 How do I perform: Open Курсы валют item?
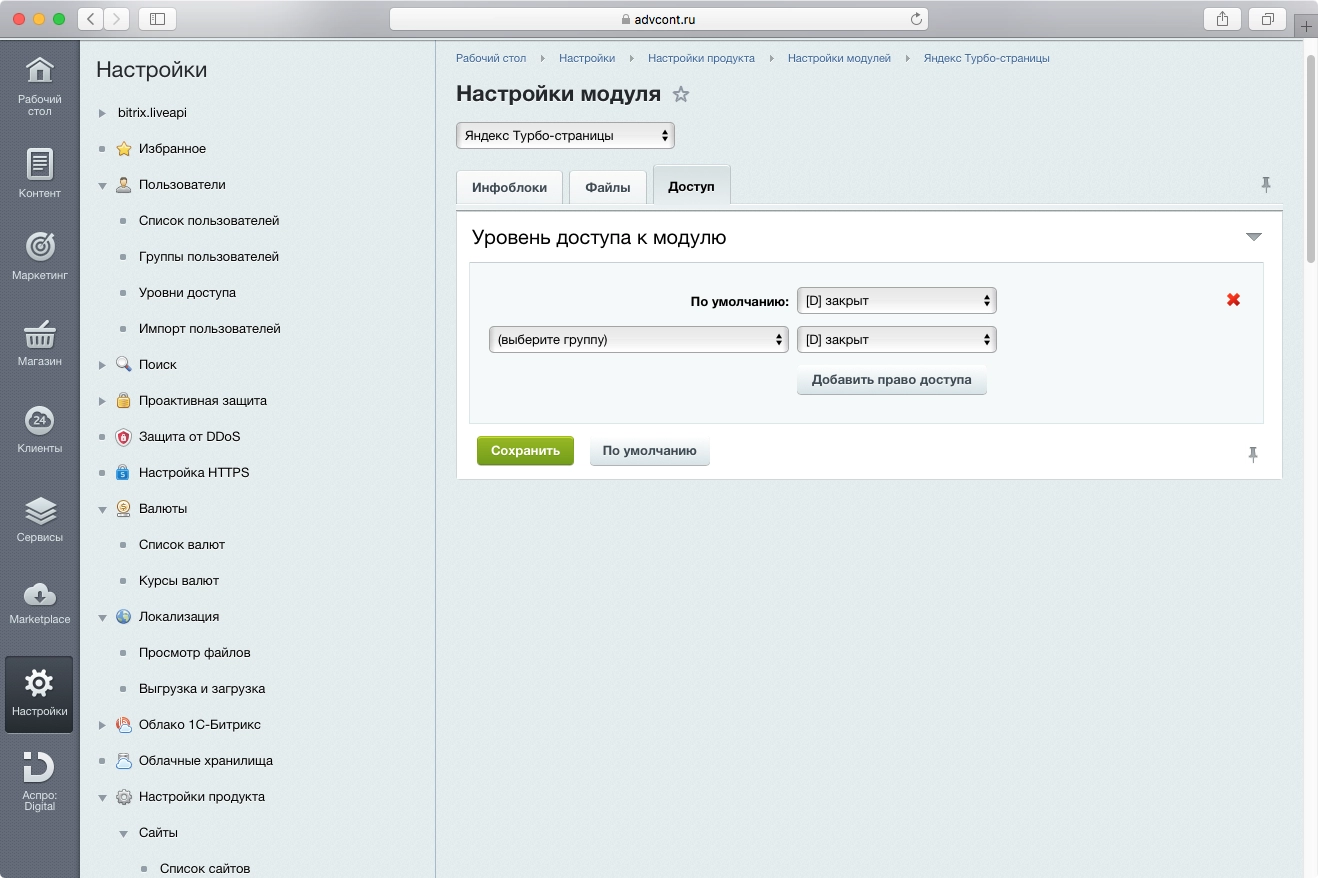pos(179,581)
